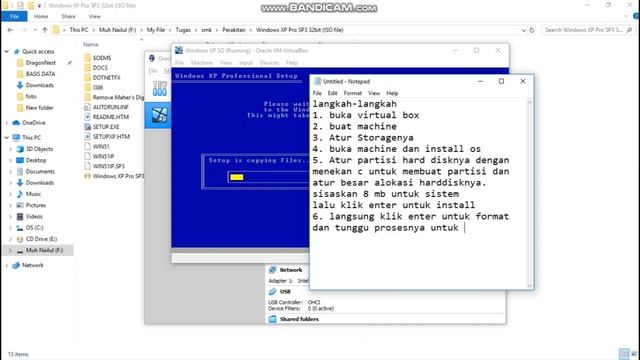
Task: Click the Network section icon in VirtualBox details
Action: 273,270
